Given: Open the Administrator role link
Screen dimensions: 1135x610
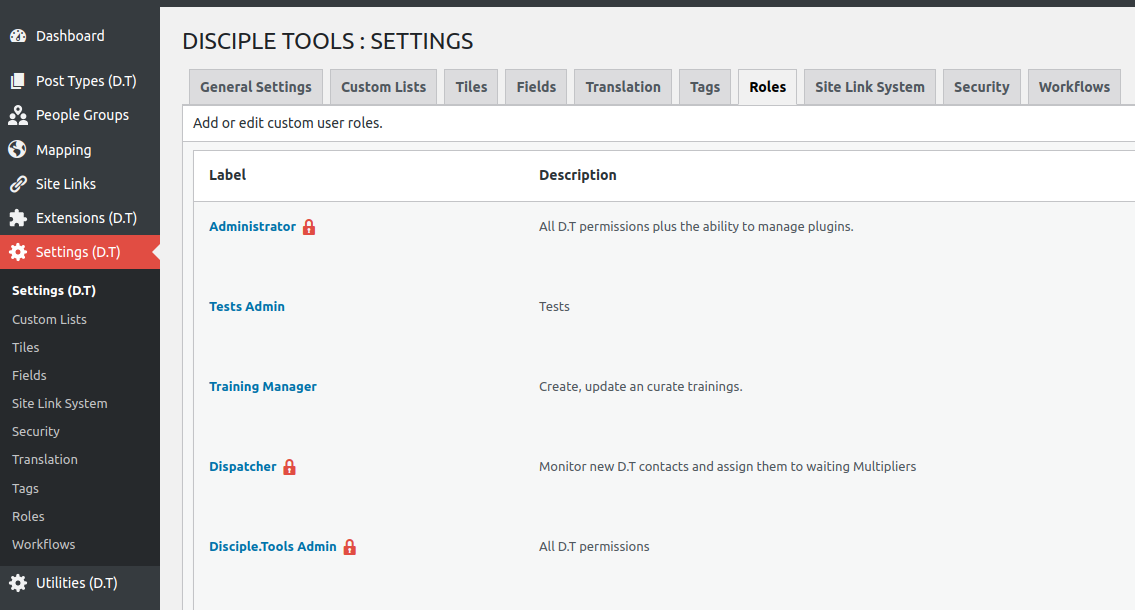Looking at the screenshot, I should [x=252, y=227].
